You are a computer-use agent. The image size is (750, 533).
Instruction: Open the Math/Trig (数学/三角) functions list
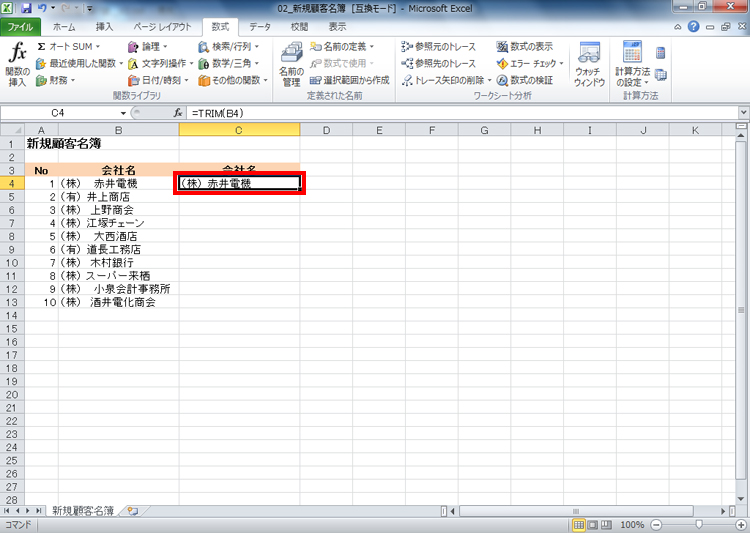(229, 63)
